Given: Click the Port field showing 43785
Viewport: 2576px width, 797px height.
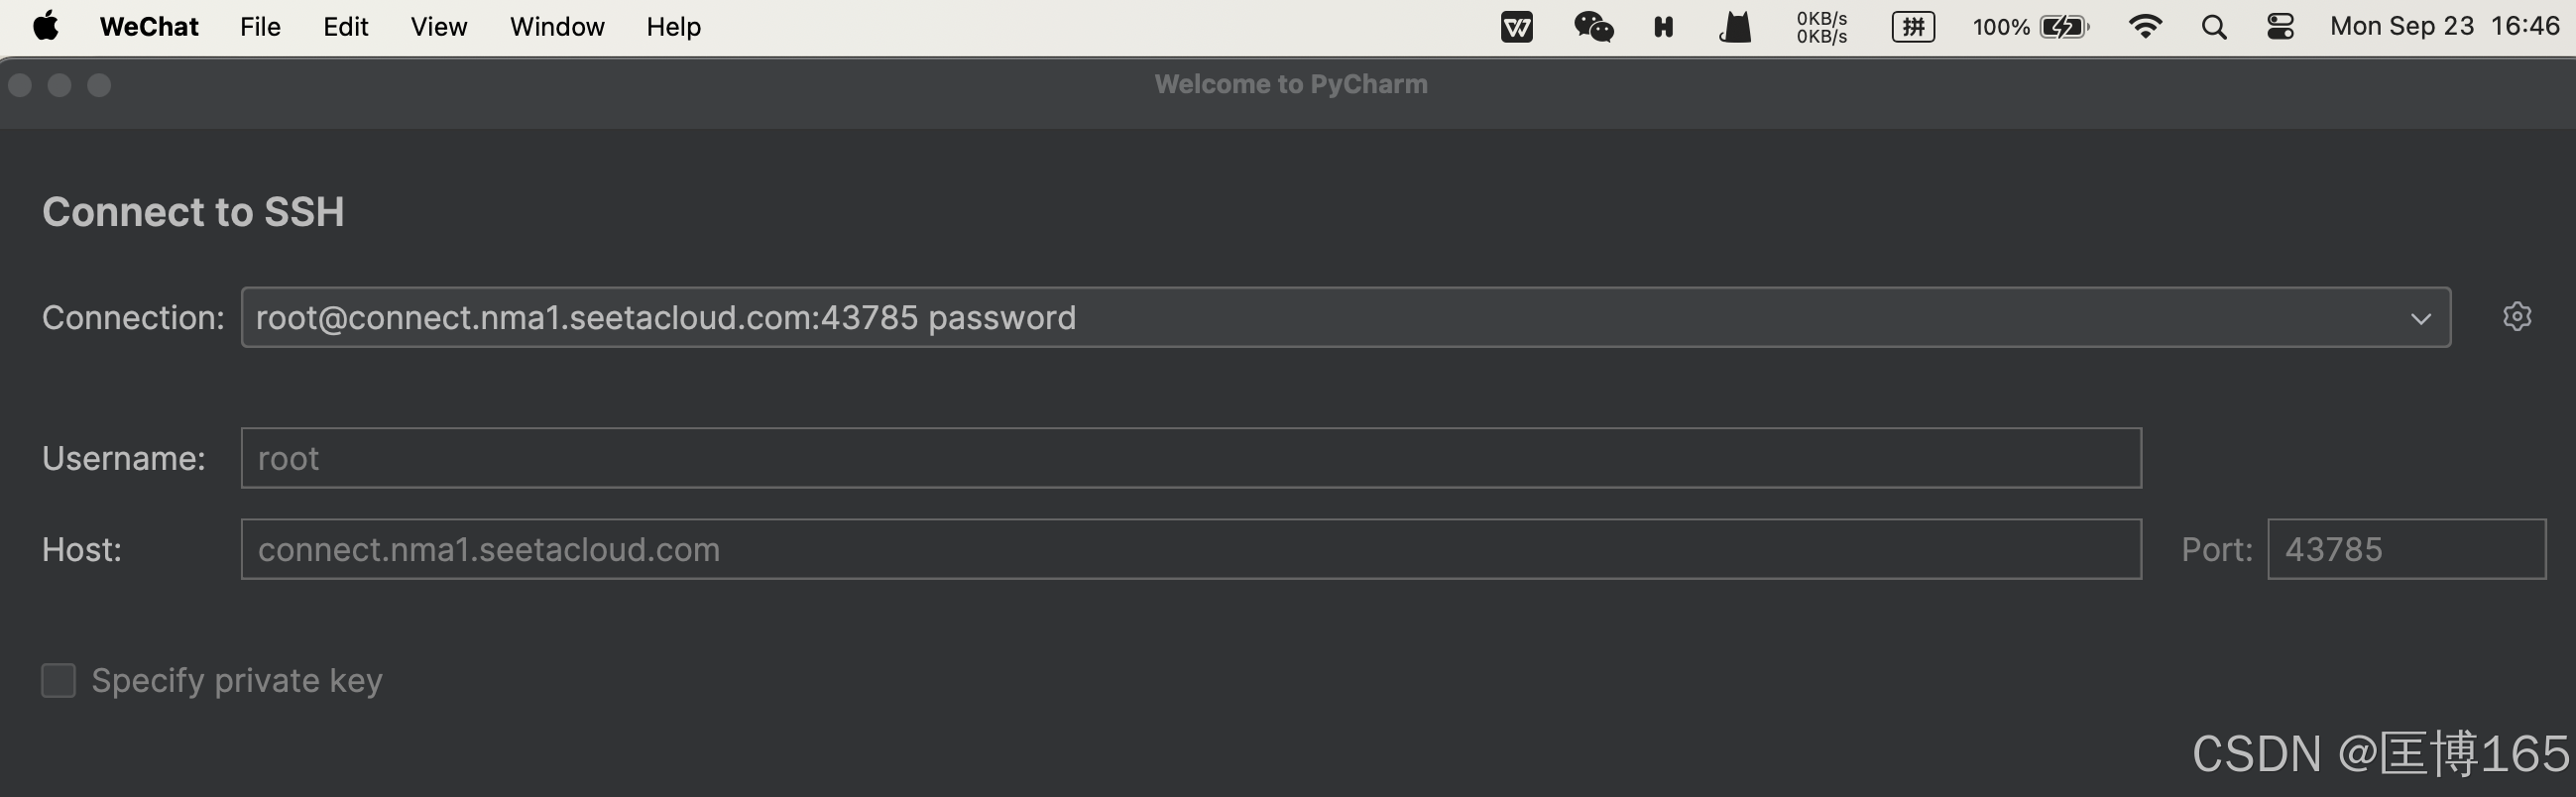Looking at the screenshot, I should click(2405, 549).
